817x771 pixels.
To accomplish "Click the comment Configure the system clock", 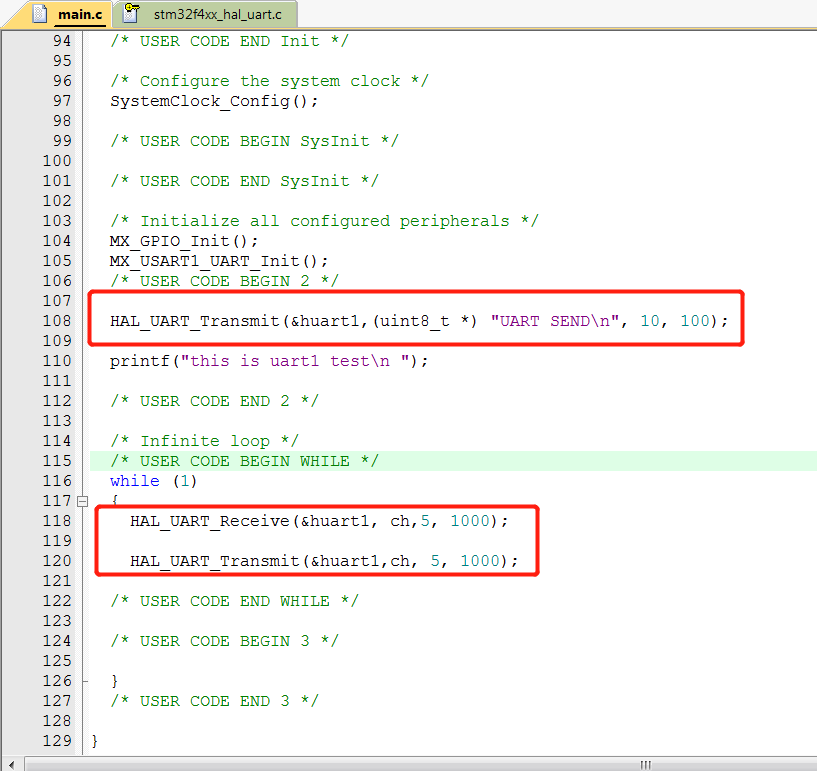I will click(269, 81).
